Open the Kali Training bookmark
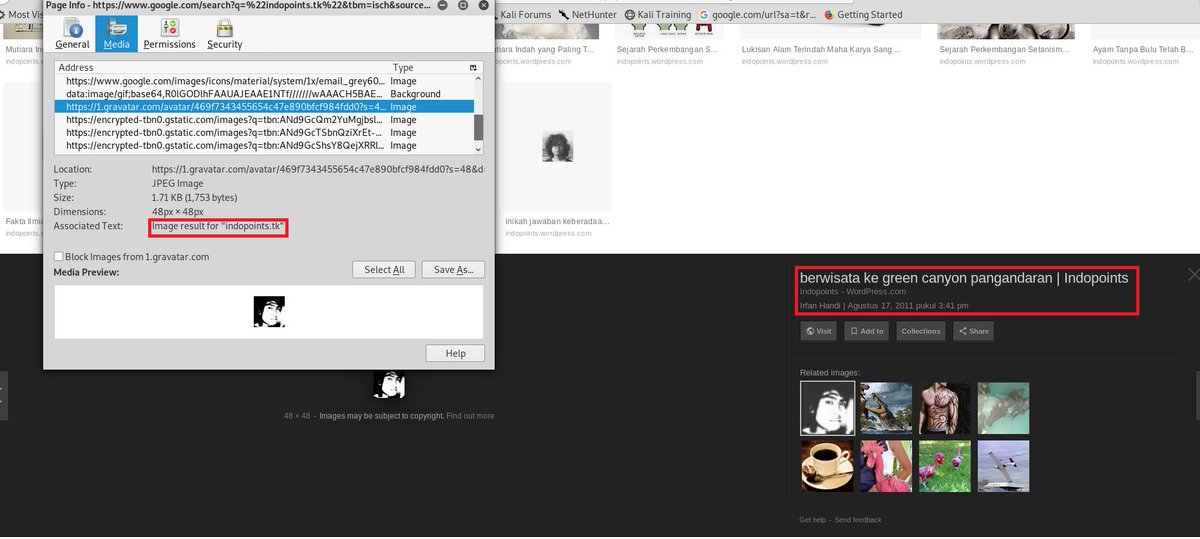The image size is (1200, 539). click(x=657, y=15)
